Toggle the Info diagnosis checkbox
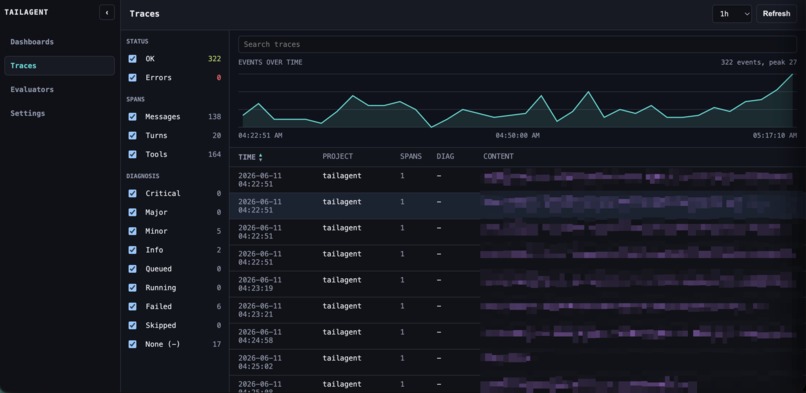806x393 pixels. click(x=133, y=250)
